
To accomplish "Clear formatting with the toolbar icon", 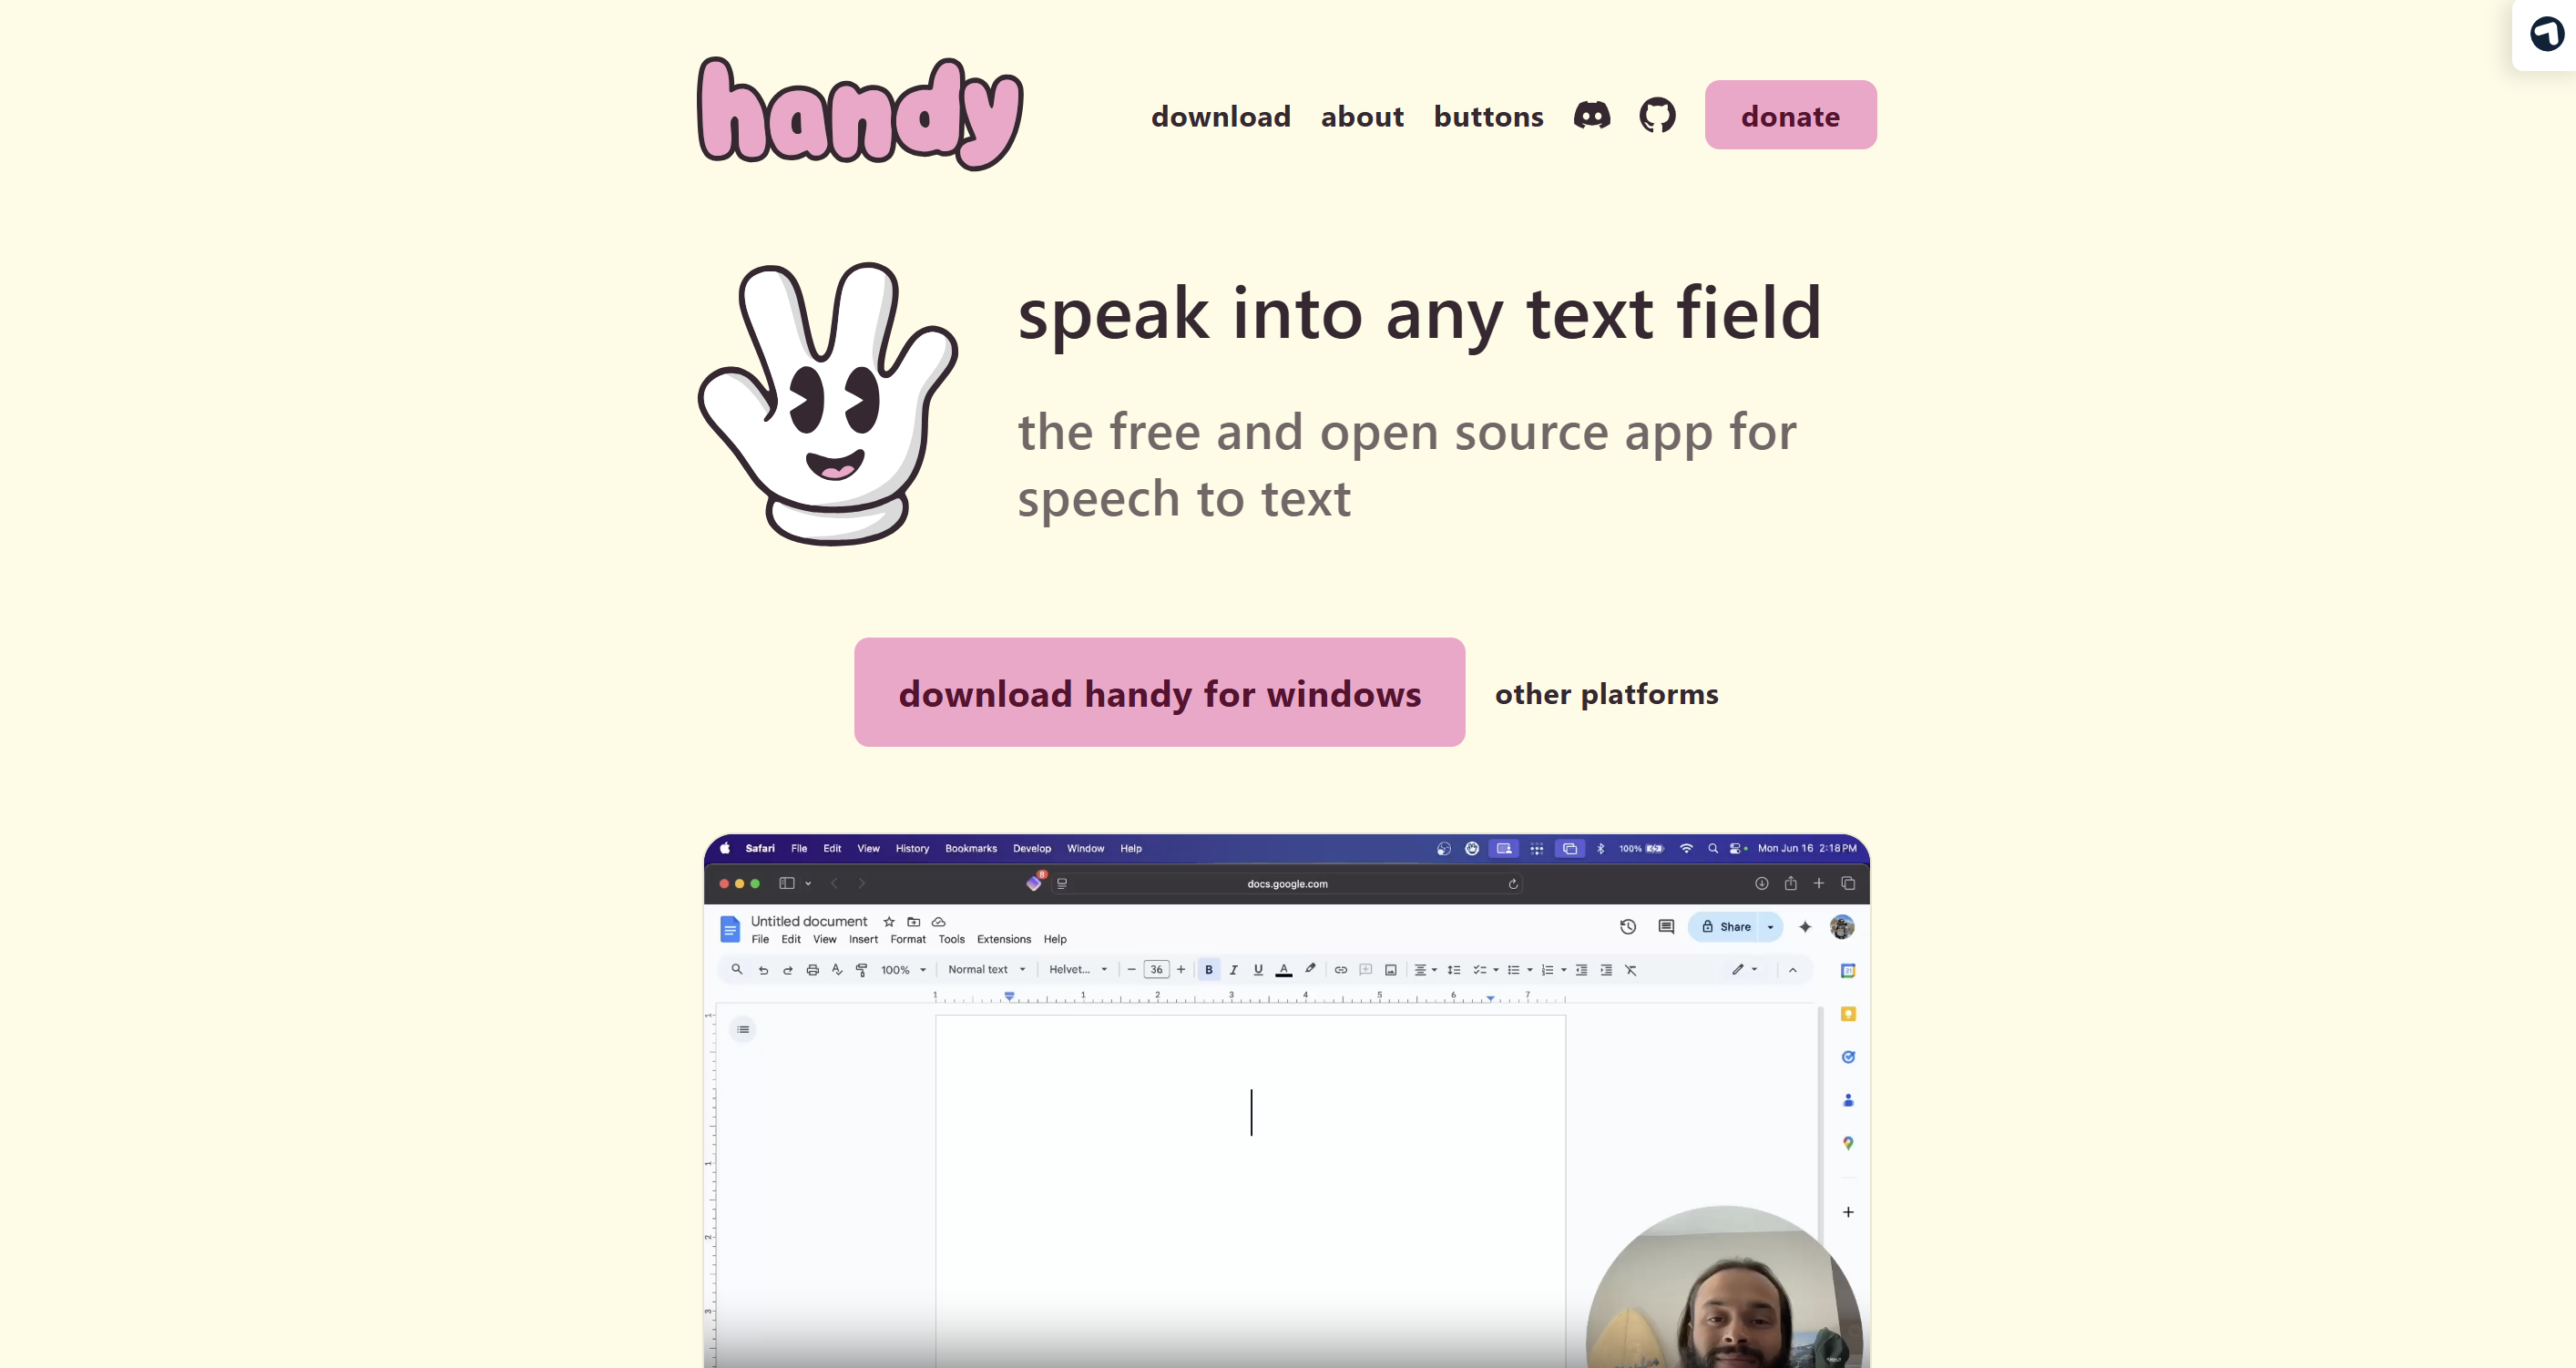I will (x=1631, y=970).
